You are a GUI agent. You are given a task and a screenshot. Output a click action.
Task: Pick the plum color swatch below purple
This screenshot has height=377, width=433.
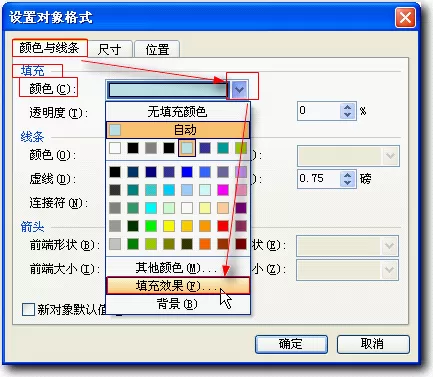pyautogui.click(x=241, y=226)
